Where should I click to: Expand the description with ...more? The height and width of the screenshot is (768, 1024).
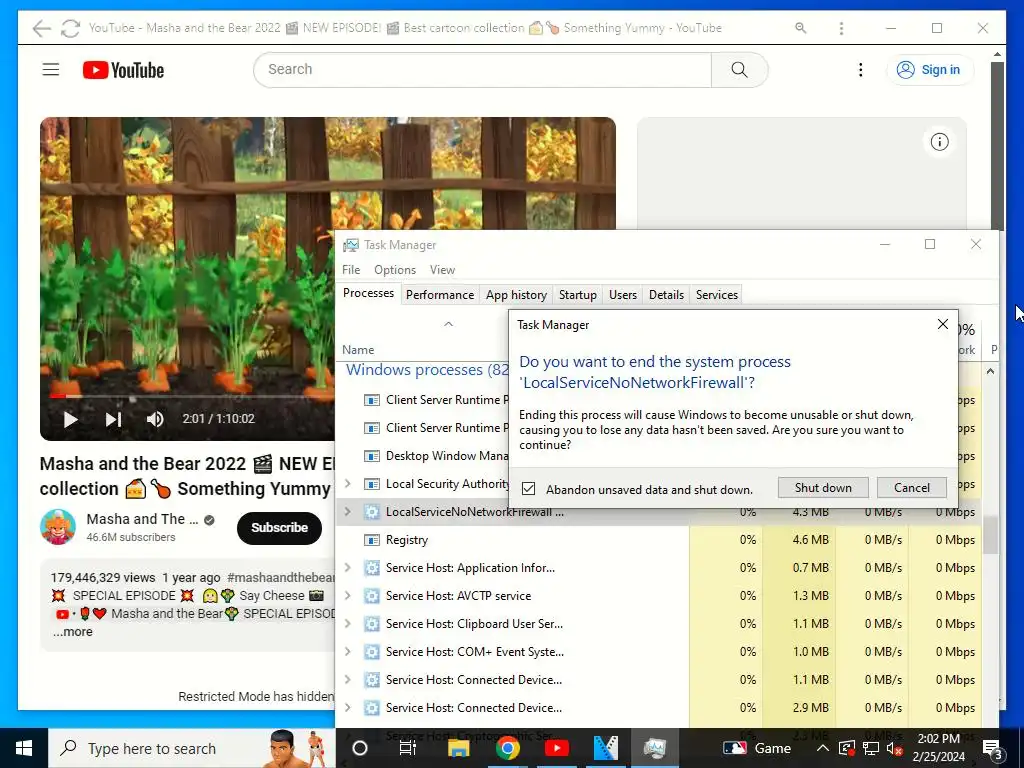coord(72,632)
